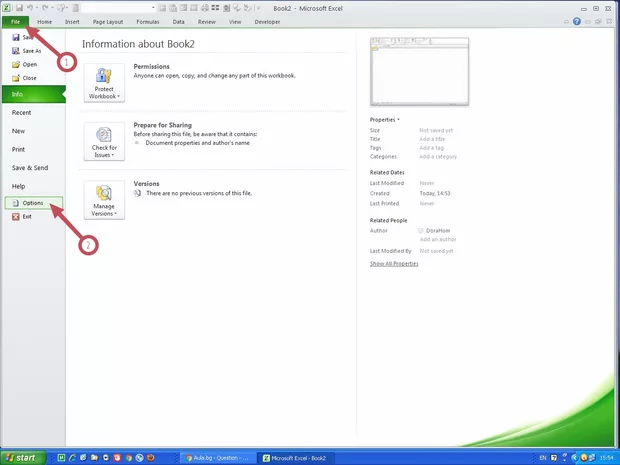Open Excel Options from the sidebar
Viewport: 620px width, 465px height.
[x=32, y=202]
